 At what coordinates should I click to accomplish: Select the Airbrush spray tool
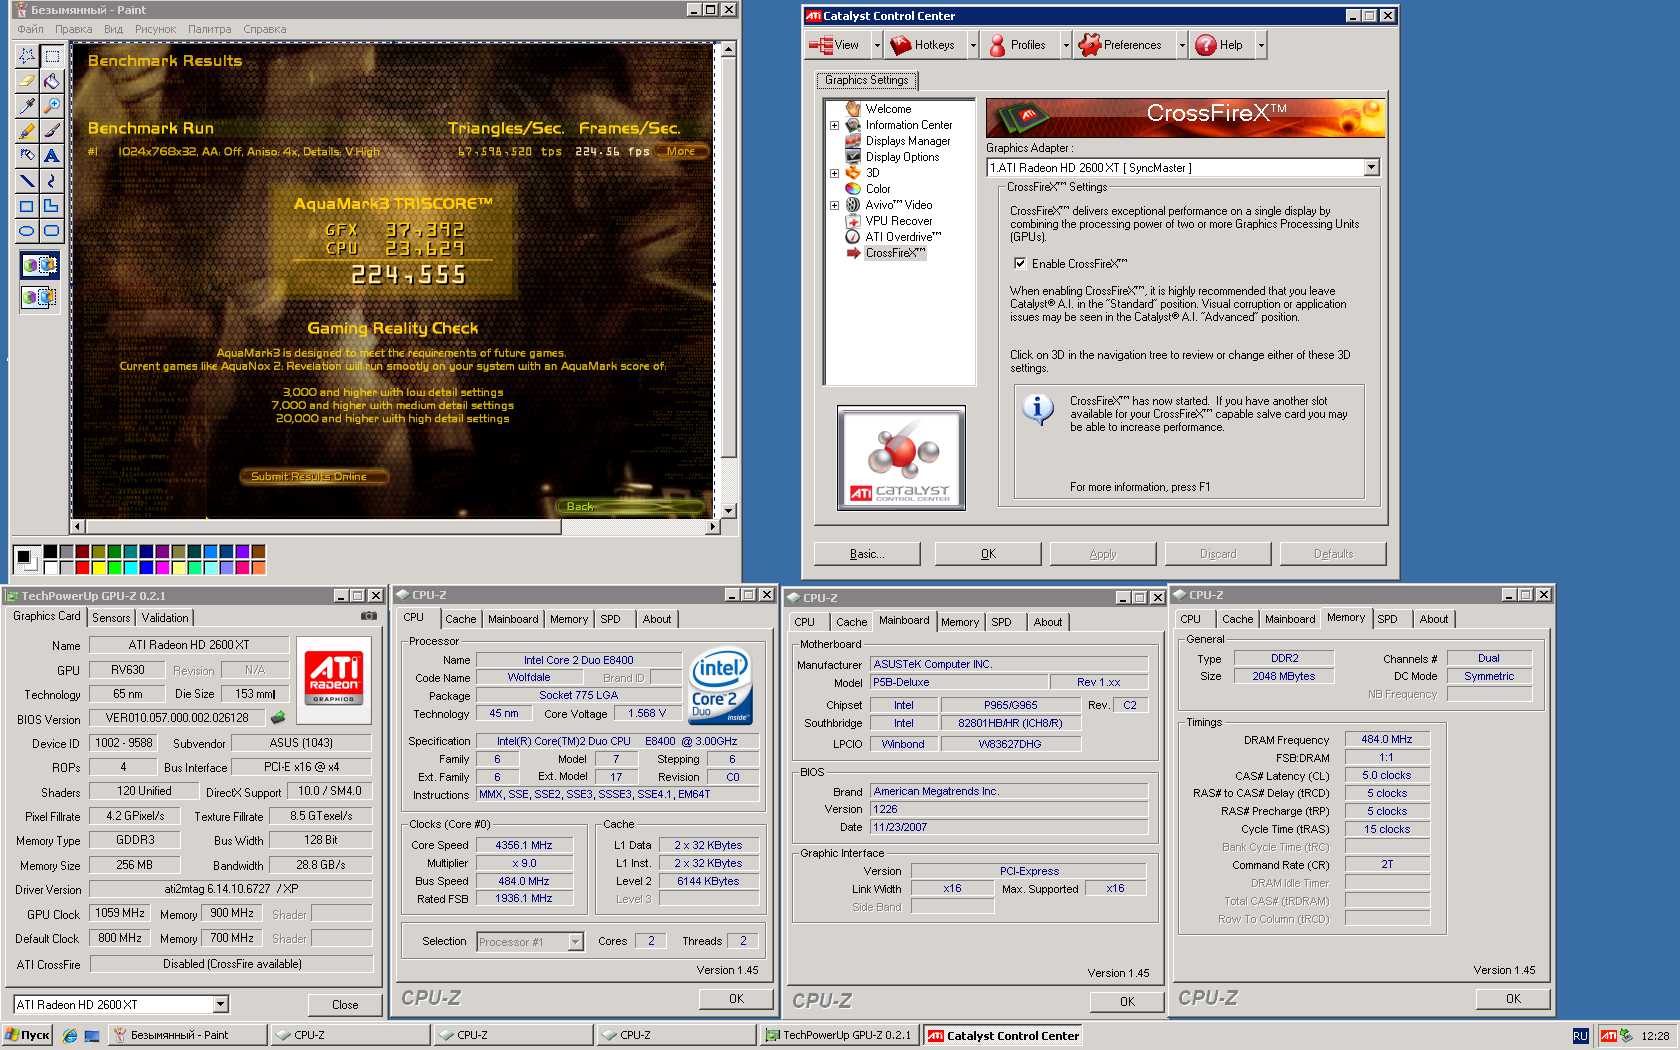pyautogui.click(x=27, y=156)
